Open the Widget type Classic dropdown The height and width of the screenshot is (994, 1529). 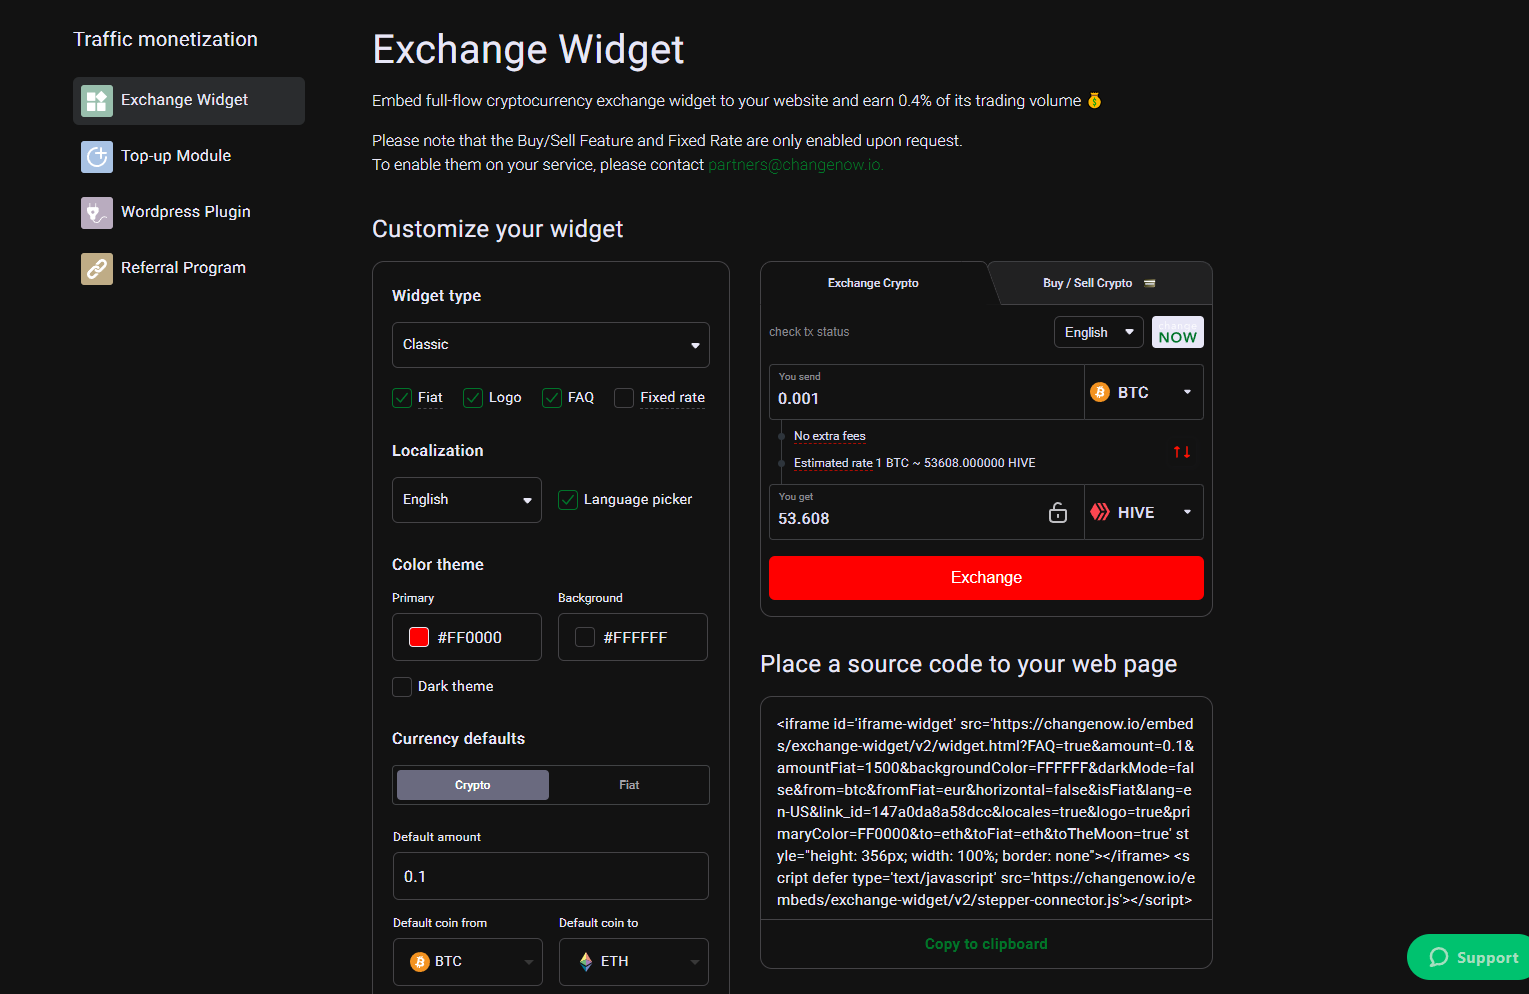point(551,345)
